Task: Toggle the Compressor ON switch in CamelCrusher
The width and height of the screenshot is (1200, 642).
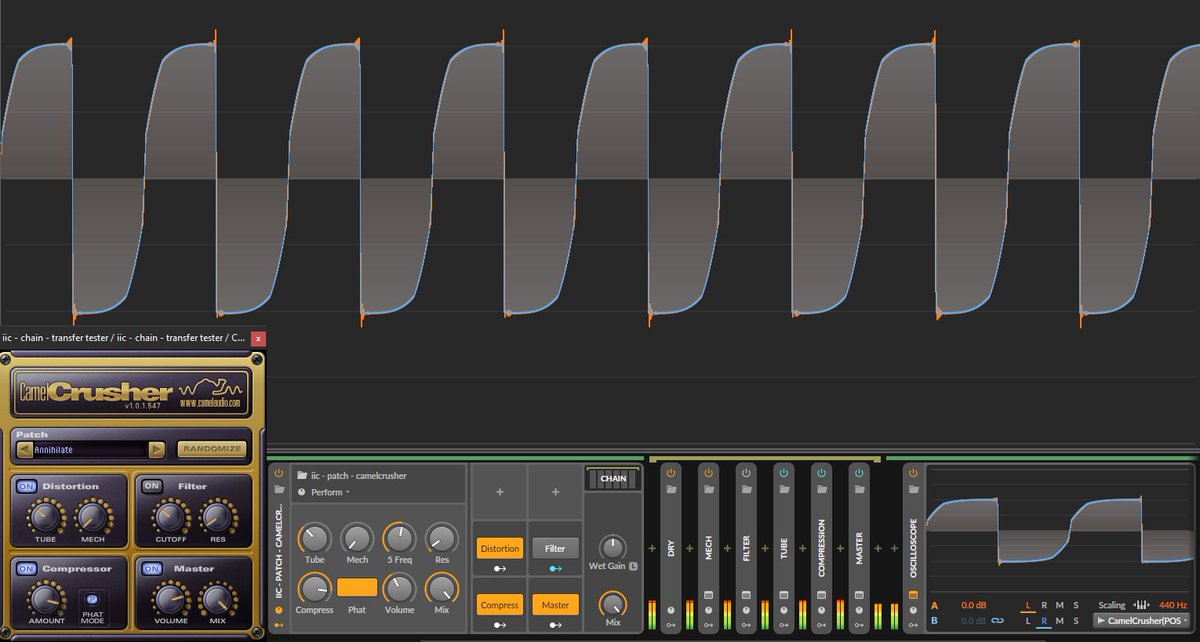Action: click(25, 569)
